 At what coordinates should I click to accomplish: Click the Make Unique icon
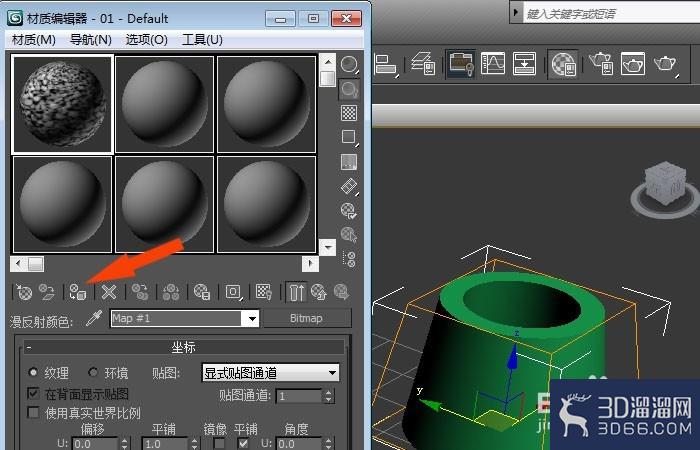[x=171, y=292]
